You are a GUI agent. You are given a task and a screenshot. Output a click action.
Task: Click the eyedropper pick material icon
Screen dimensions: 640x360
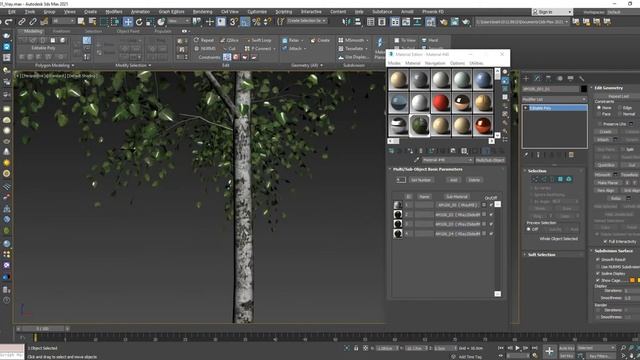(x=417, y=160)
